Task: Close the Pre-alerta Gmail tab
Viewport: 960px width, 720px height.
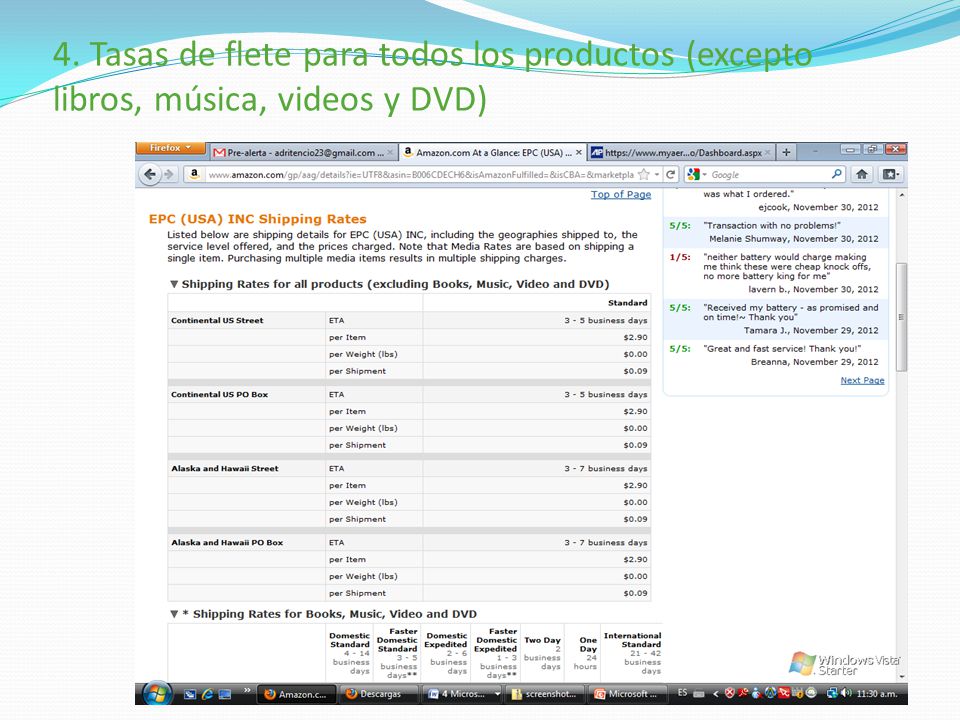Action: tap(390, 152)
